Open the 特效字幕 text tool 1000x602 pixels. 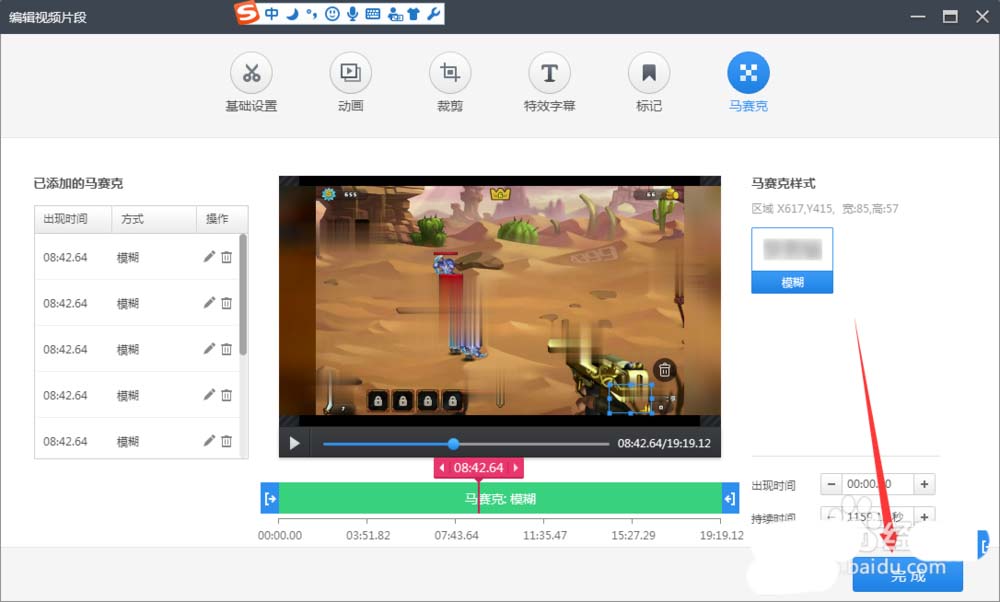coord(549,73)
